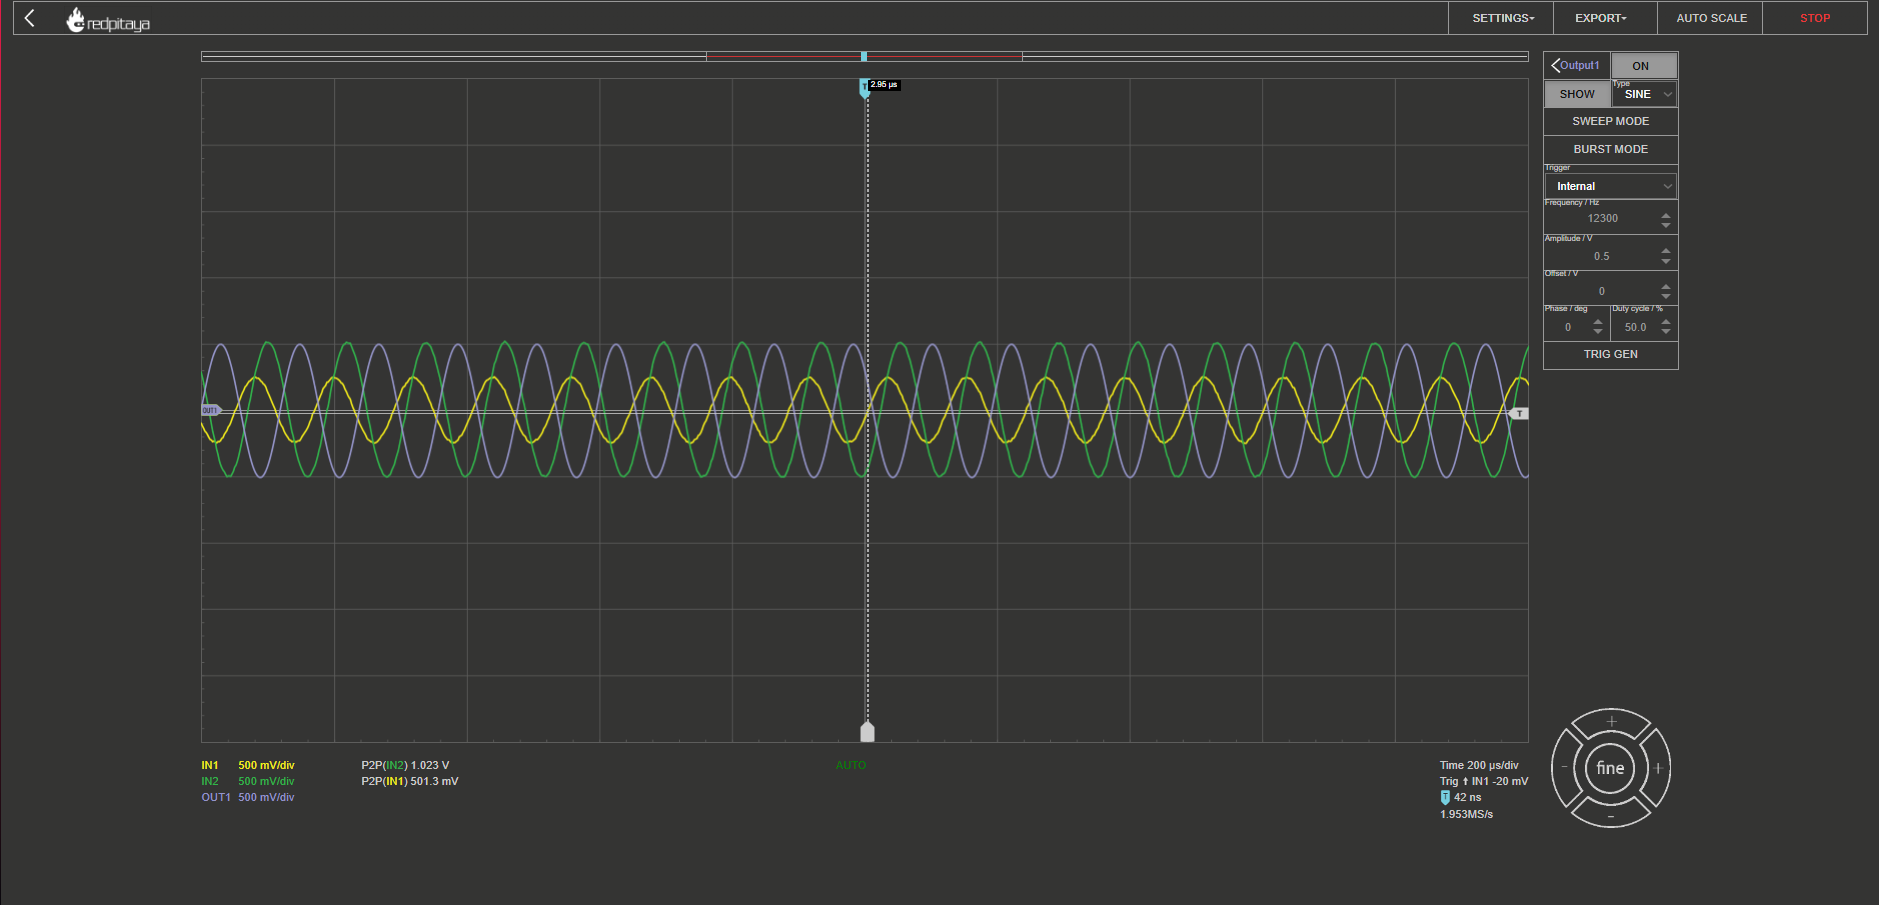Open the EXPORT menu

point(1600,18)
